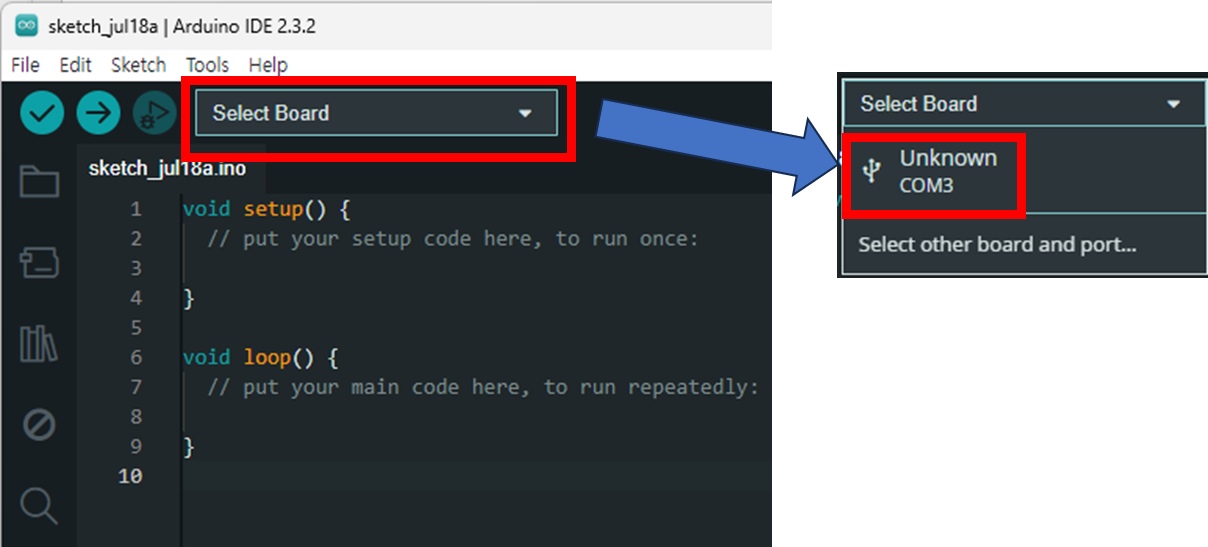Open the Library Manager panel

point(39,344)
